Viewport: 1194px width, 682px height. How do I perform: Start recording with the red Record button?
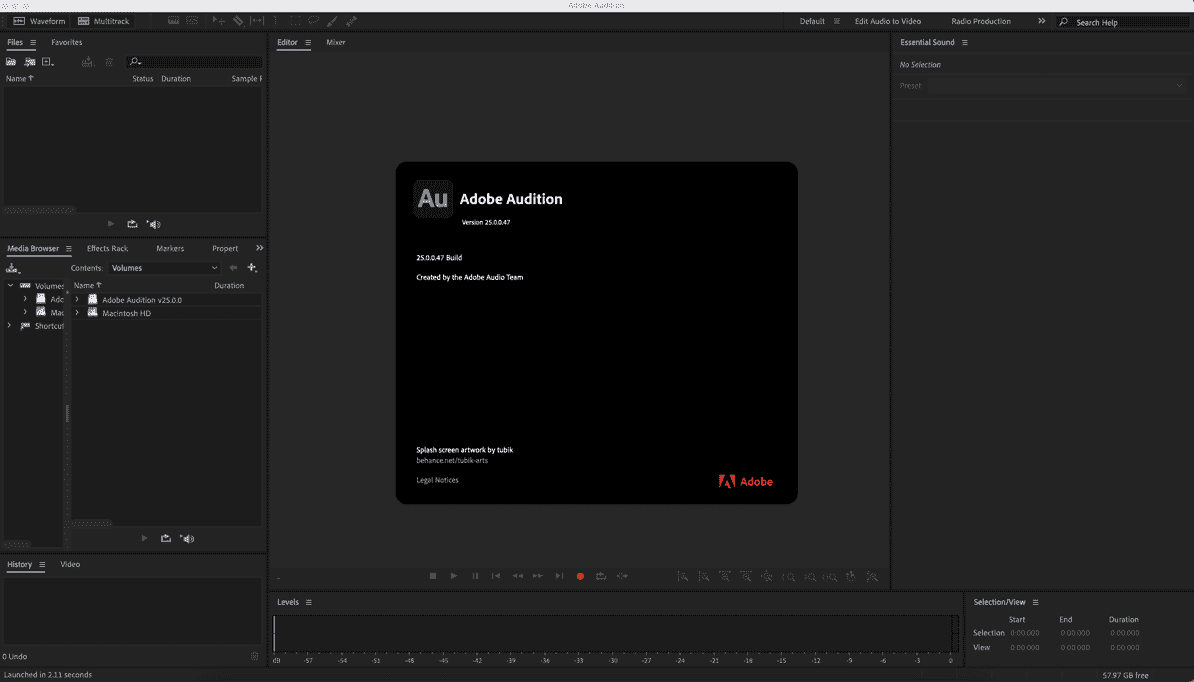point(579,576)
